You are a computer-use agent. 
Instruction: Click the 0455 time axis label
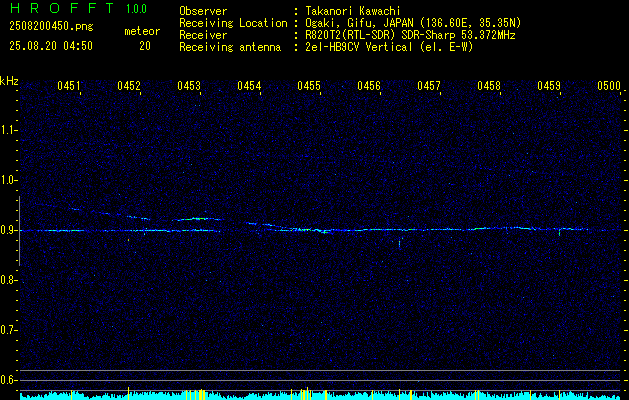tap(309, 85)
